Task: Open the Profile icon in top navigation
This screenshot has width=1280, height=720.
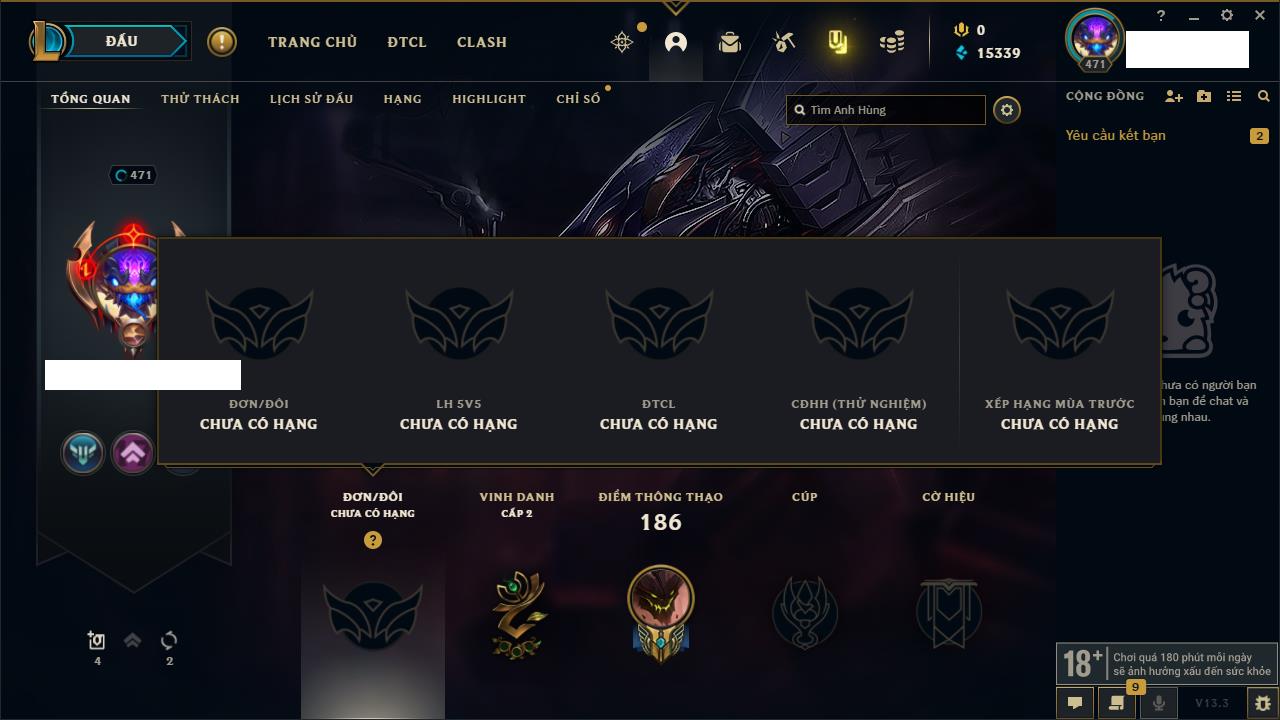Action: pyautogui.click(x=676, y=42)
